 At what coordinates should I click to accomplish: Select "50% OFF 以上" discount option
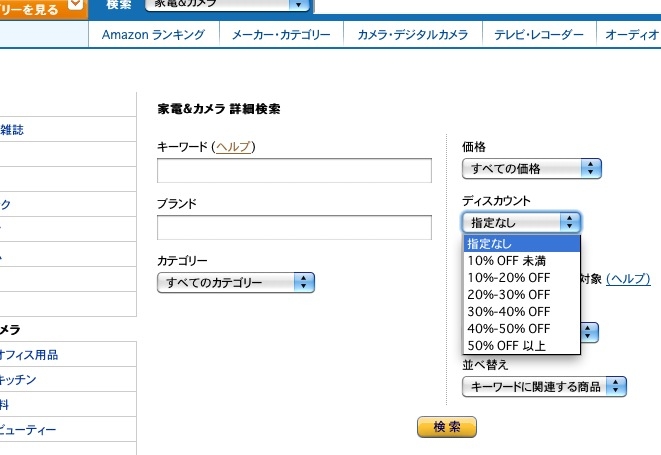[x=506, y=345]
